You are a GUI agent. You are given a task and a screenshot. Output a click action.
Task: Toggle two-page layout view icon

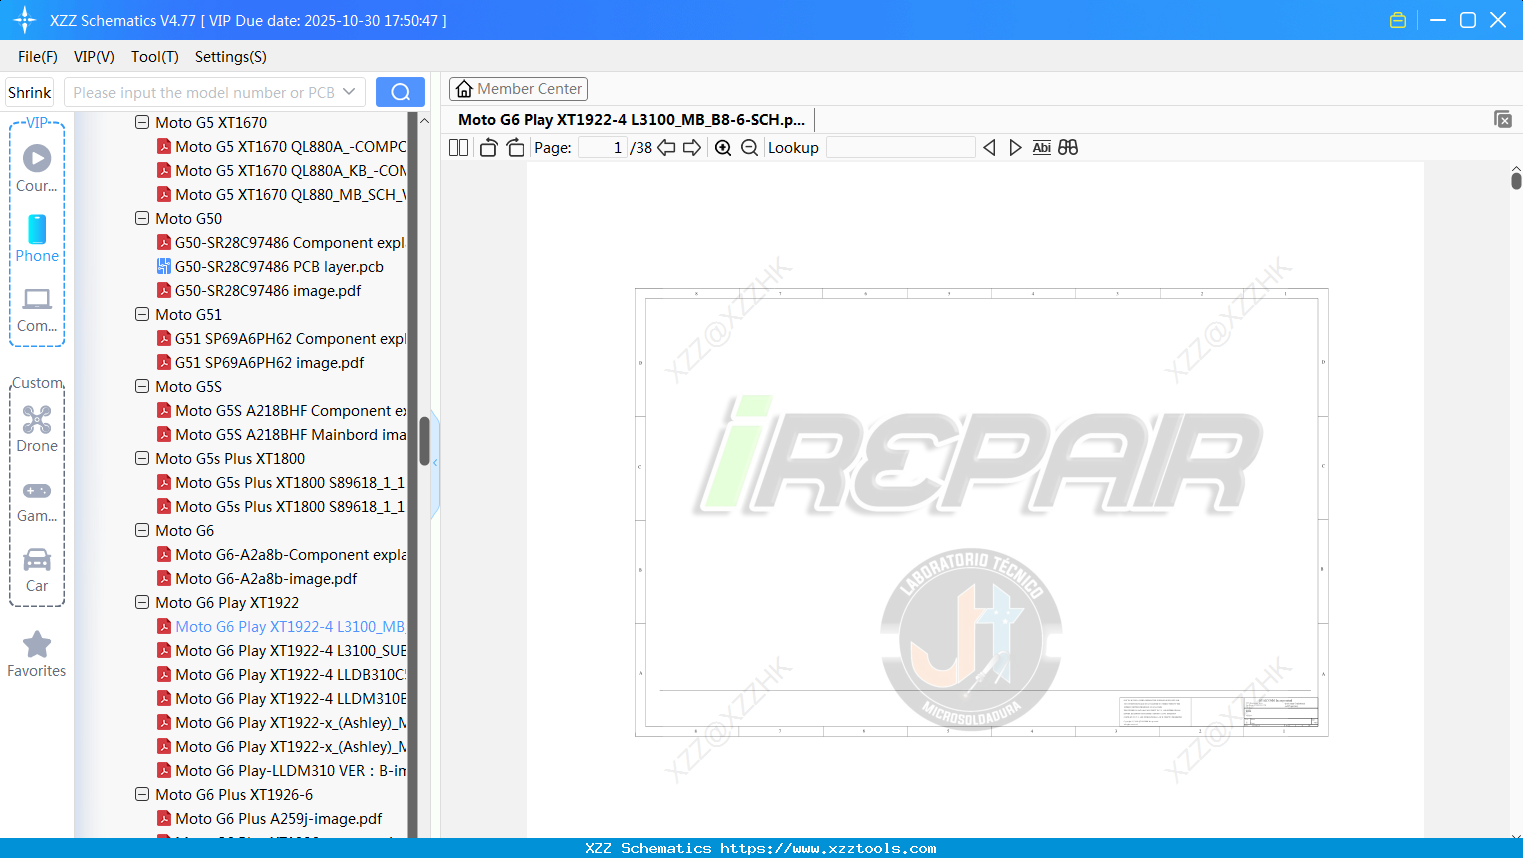(459, 148)
